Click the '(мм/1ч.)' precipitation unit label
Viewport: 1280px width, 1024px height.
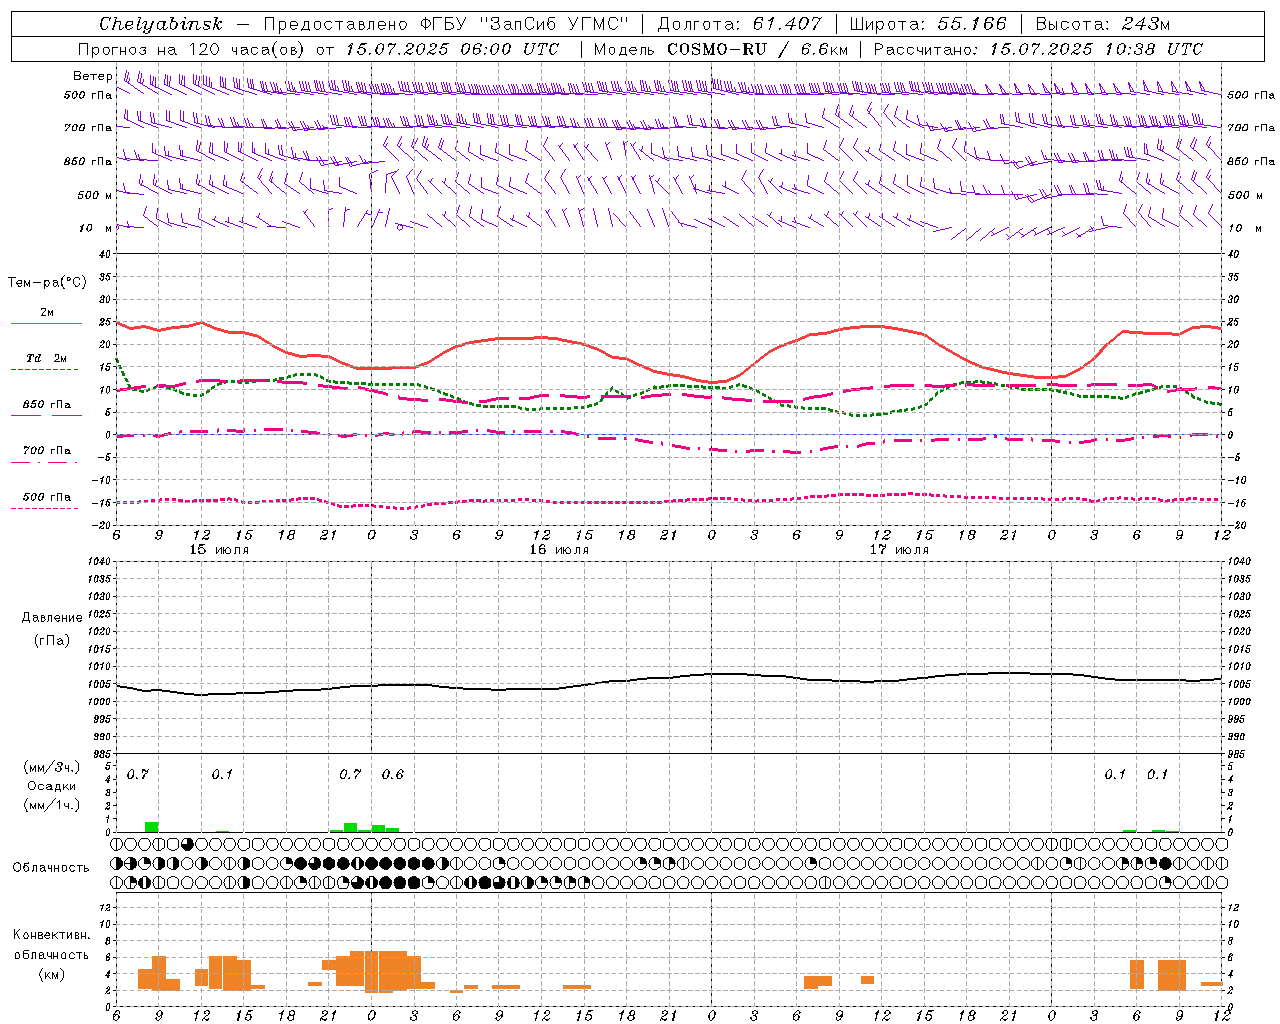coord(52,805)
